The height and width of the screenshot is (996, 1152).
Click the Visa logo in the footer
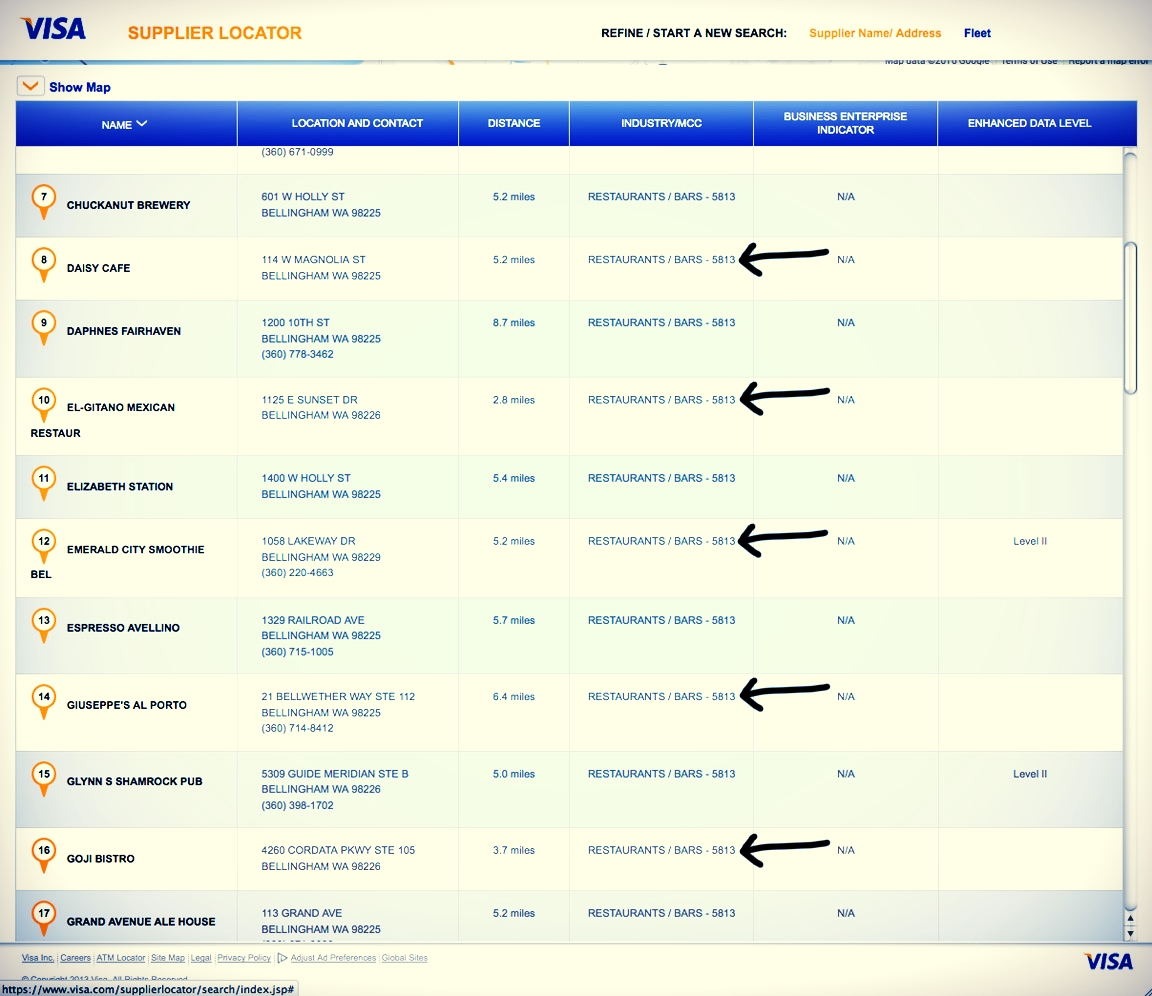pos(1109,961)
